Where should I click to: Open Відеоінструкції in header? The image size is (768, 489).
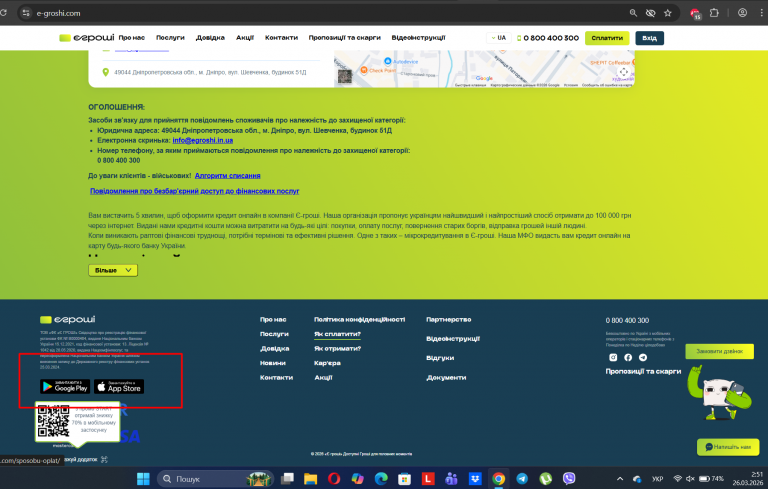[418, 38]
